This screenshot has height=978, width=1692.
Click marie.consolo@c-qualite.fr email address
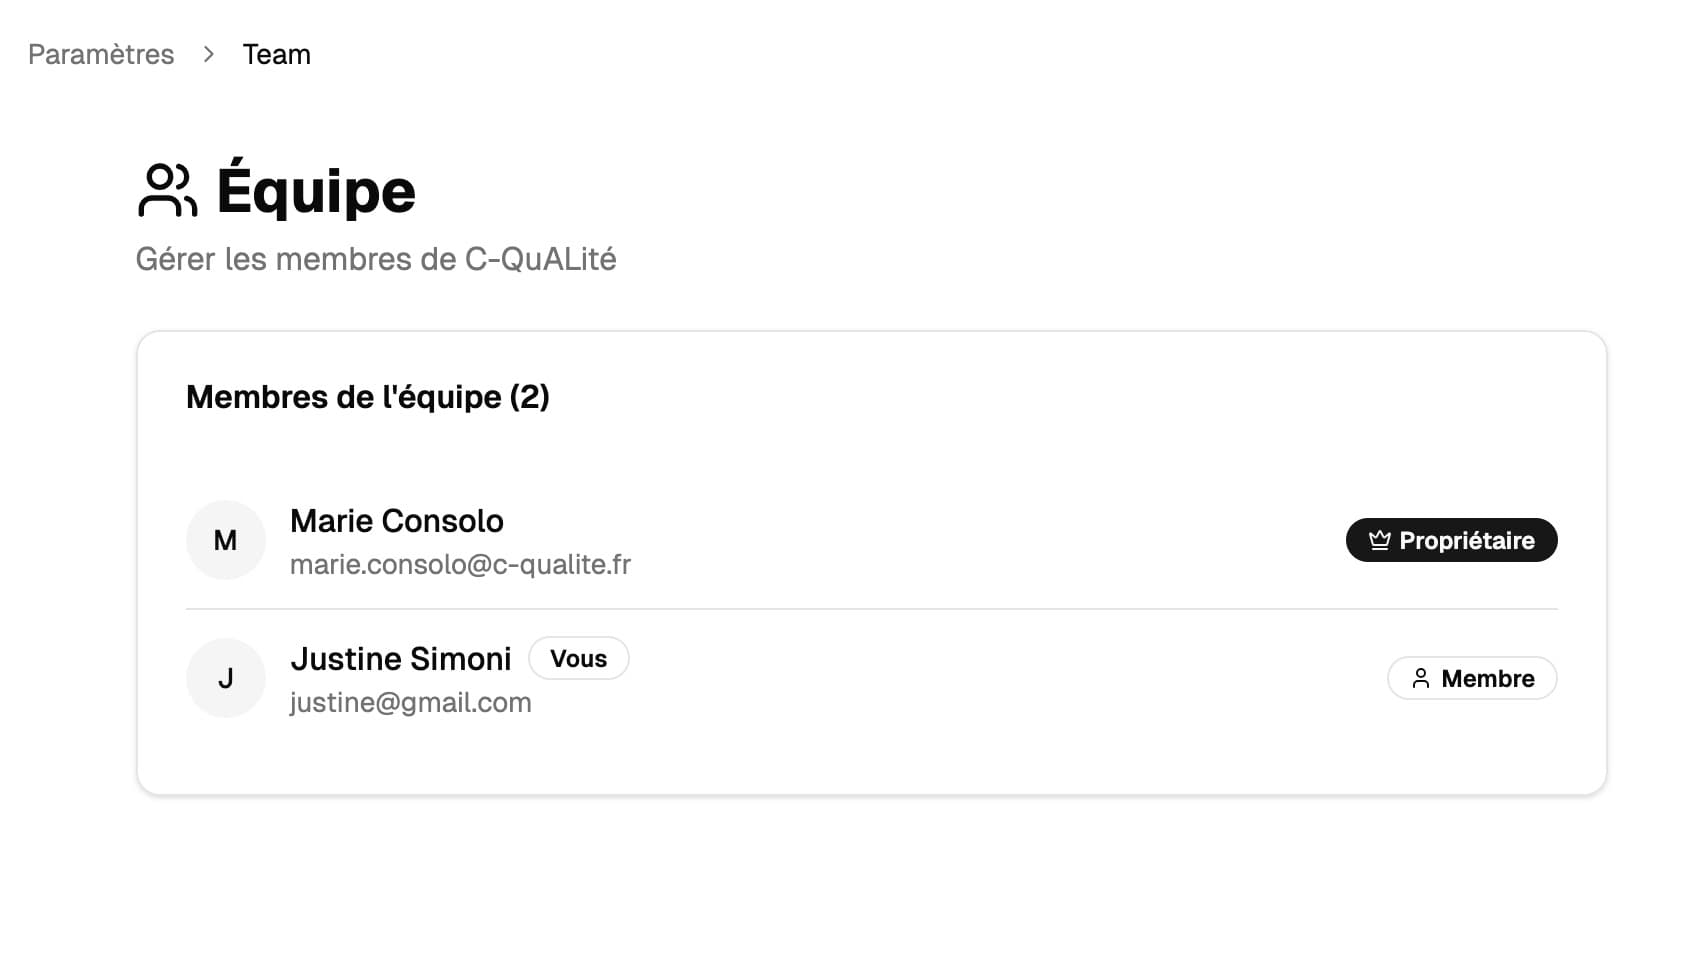(460, 565)
